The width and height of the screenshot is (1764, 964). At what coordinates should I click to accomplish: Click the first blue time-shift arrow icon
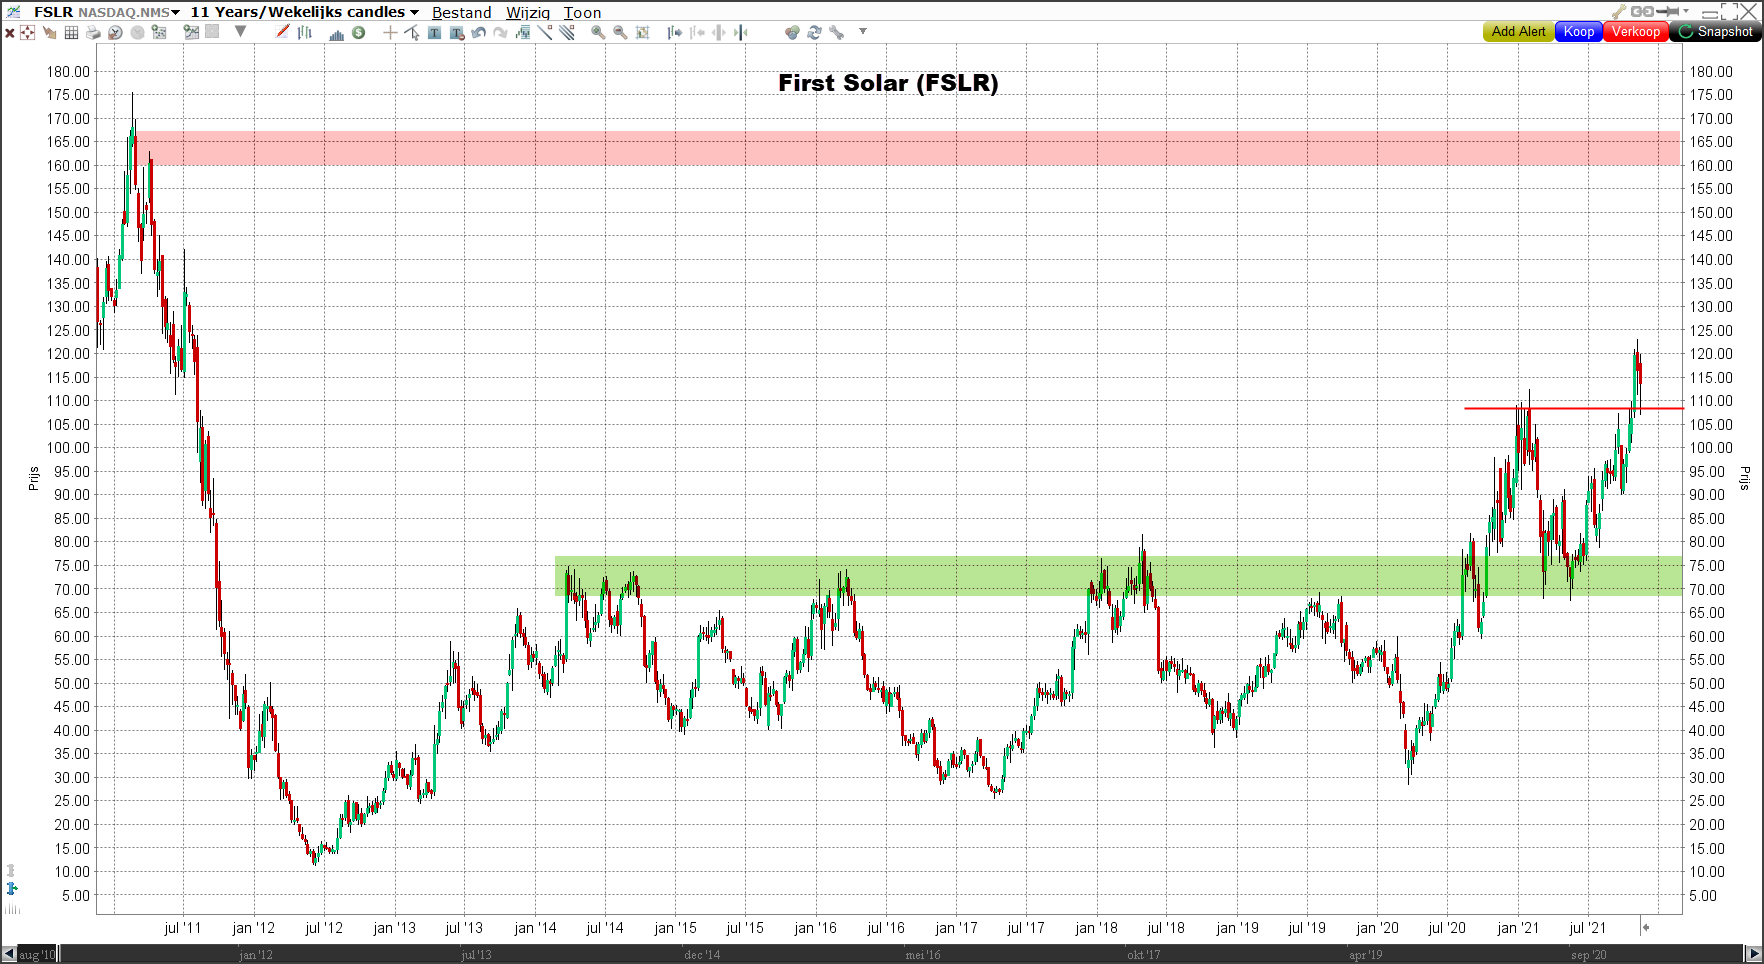tap(675, 32)
